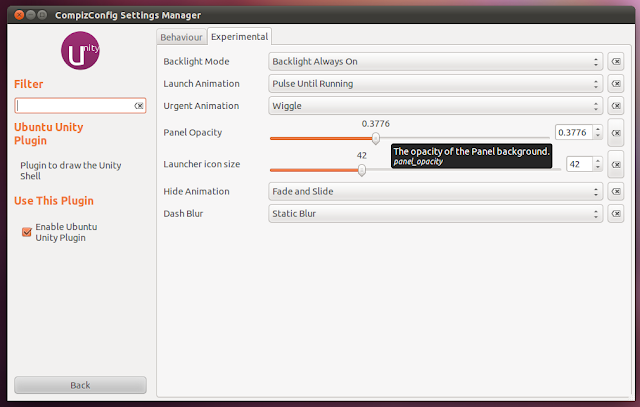Decrease Panel Opacity with spinner down arrow

[x=598, y=136]
